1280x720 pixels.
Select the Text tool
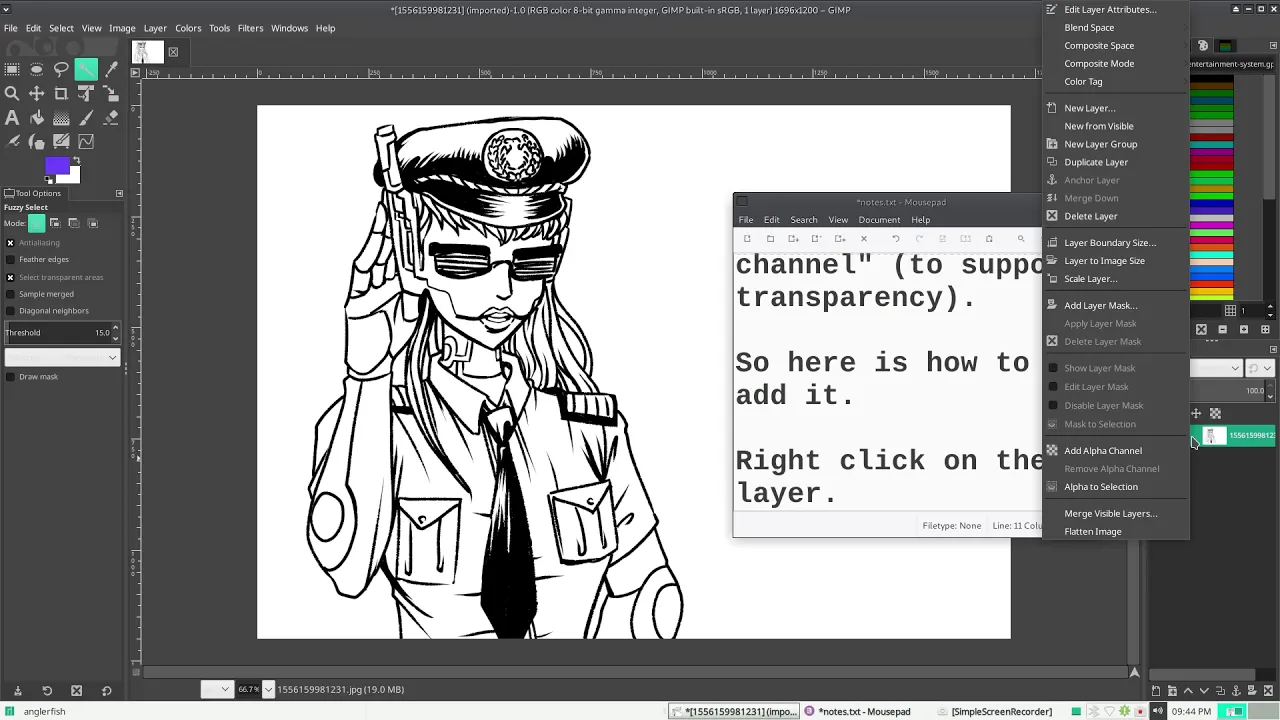tap(12, 118)
